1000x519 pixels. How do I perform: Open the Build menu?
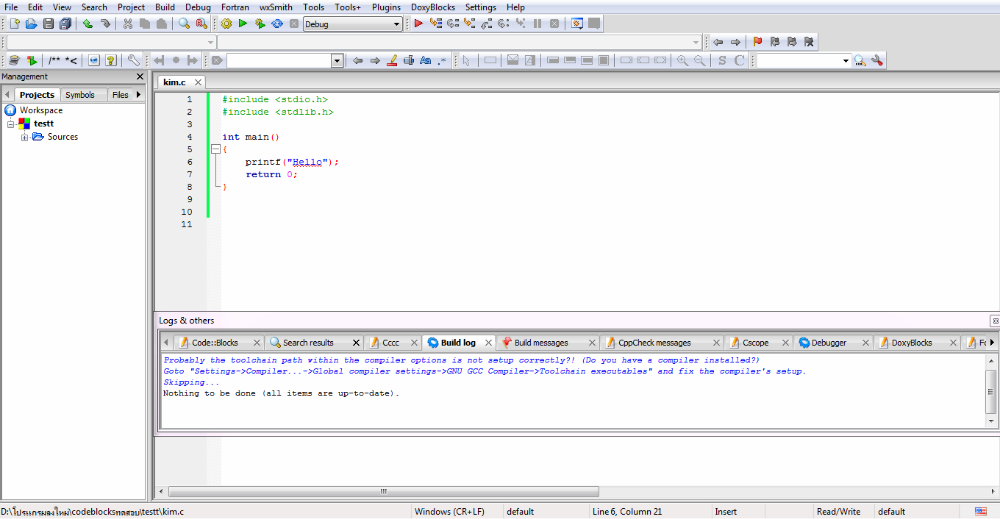coord(165,7)
